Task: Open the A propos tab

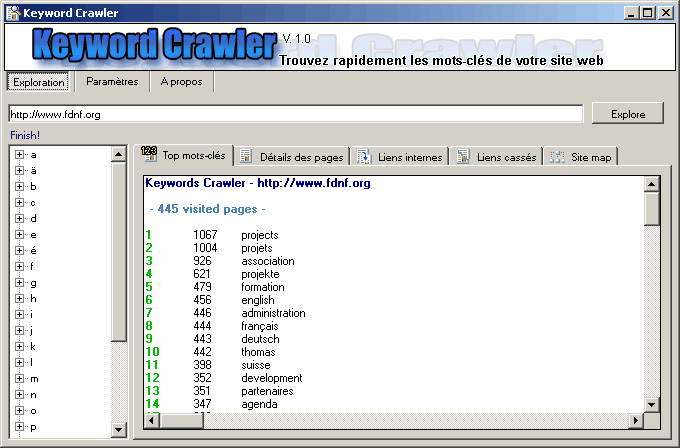Action: [x=181, y=82]
